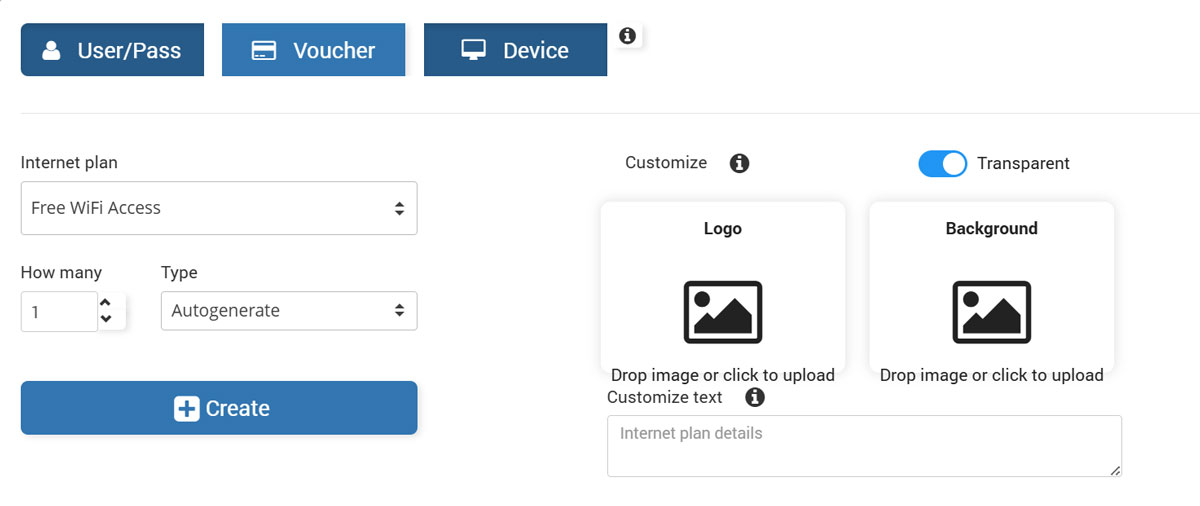Click the Logo upload drop area title

[x=722, y=228]
